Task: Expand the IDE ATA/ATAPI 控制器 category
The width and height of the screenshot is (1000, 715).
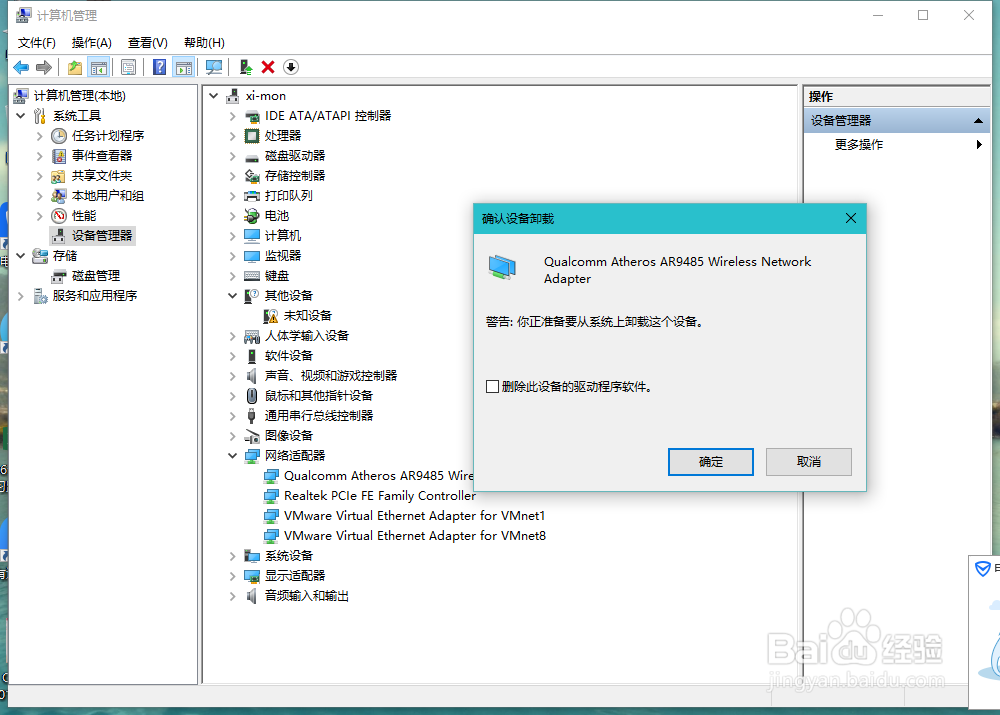Action: point(233,116)
